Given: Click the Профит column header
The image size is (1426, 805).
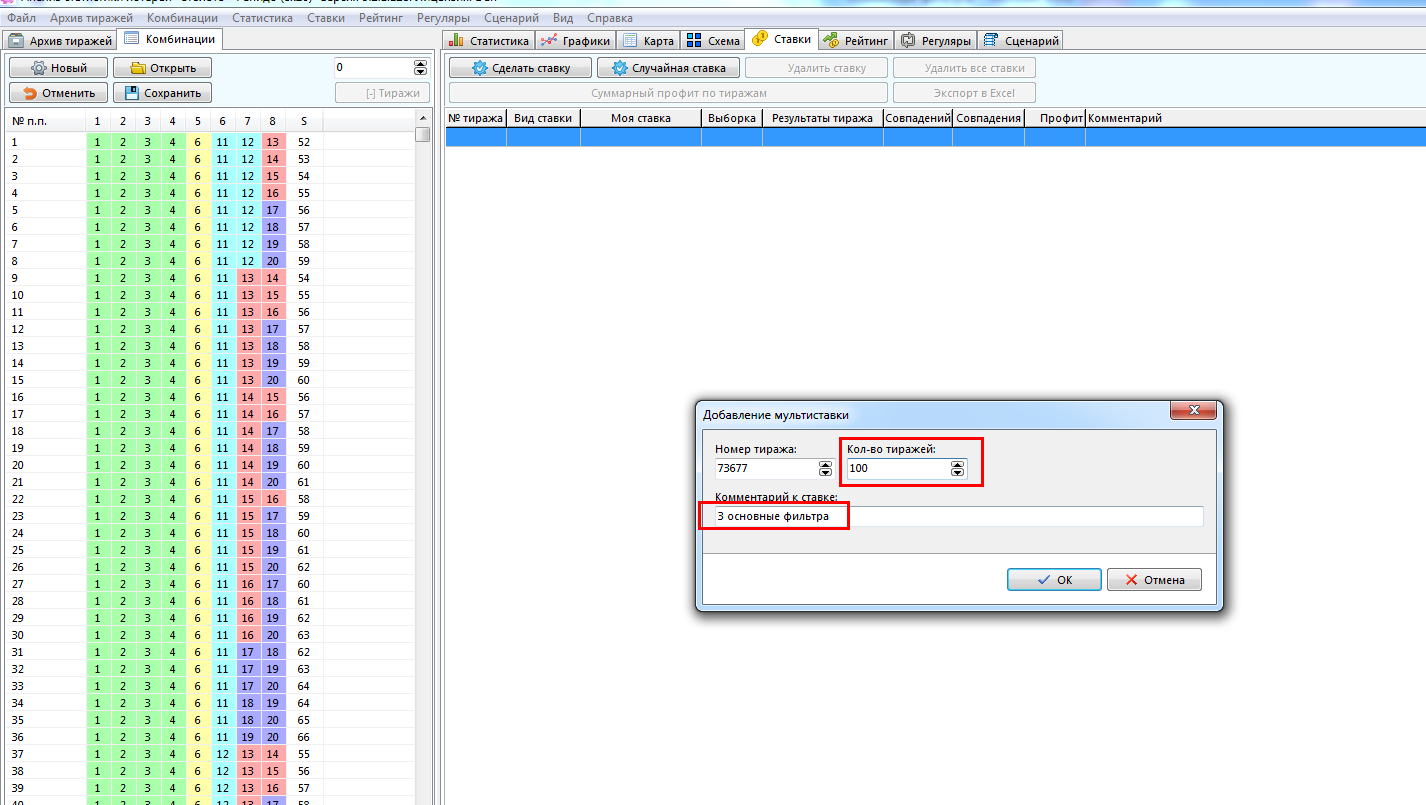Looking at the screenshot, I should click(1055, 118).
